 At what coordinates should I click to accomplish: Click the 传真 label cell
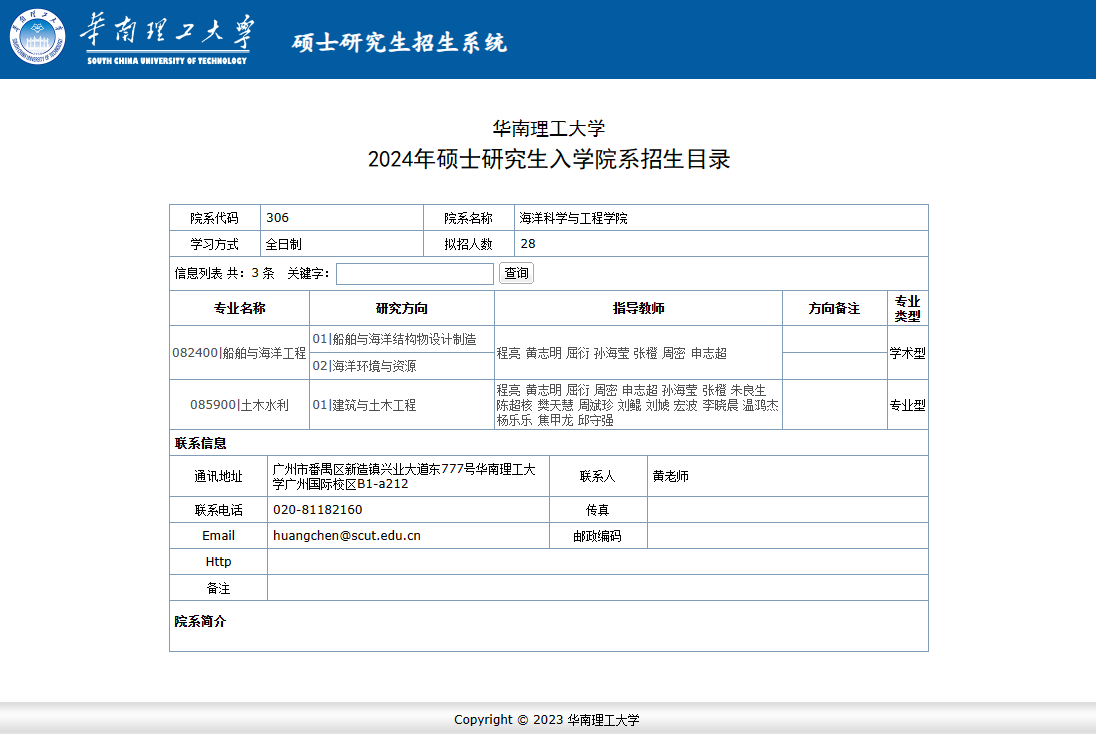point(598,510)
